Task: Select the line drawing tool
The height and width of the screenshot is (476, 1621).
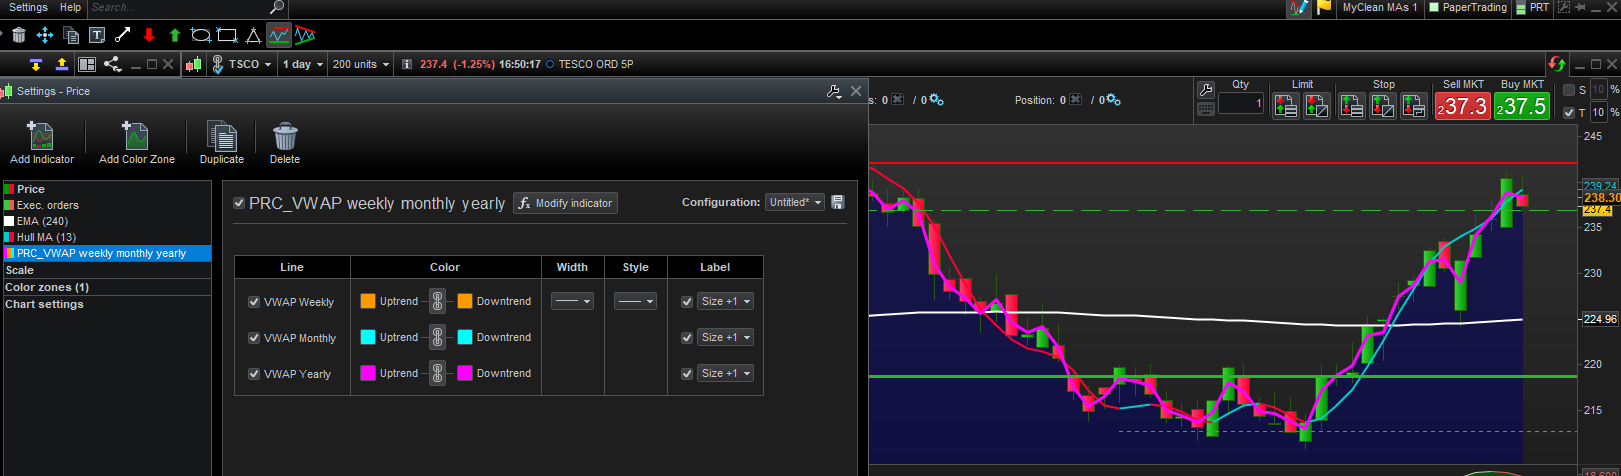Action: pyautogui.click(x=123, y=35)
